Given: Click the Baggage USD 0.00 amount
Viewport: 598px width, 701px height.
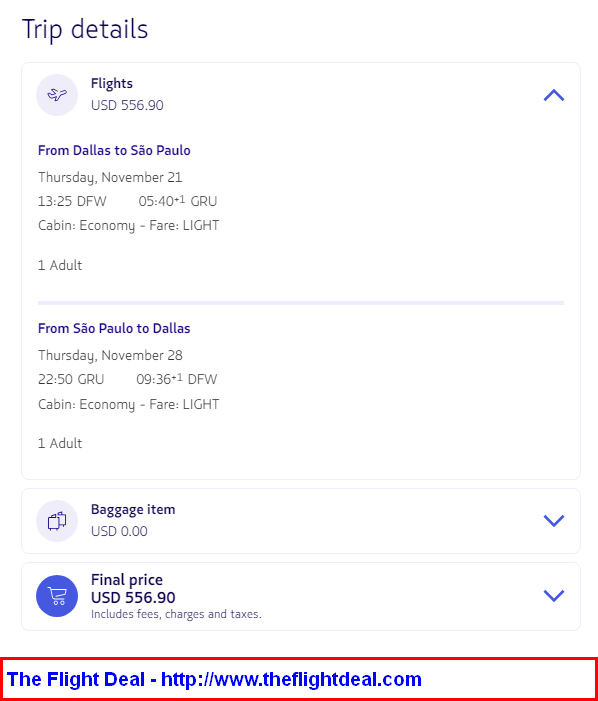Looking at the screenshot, I should 119,531.
